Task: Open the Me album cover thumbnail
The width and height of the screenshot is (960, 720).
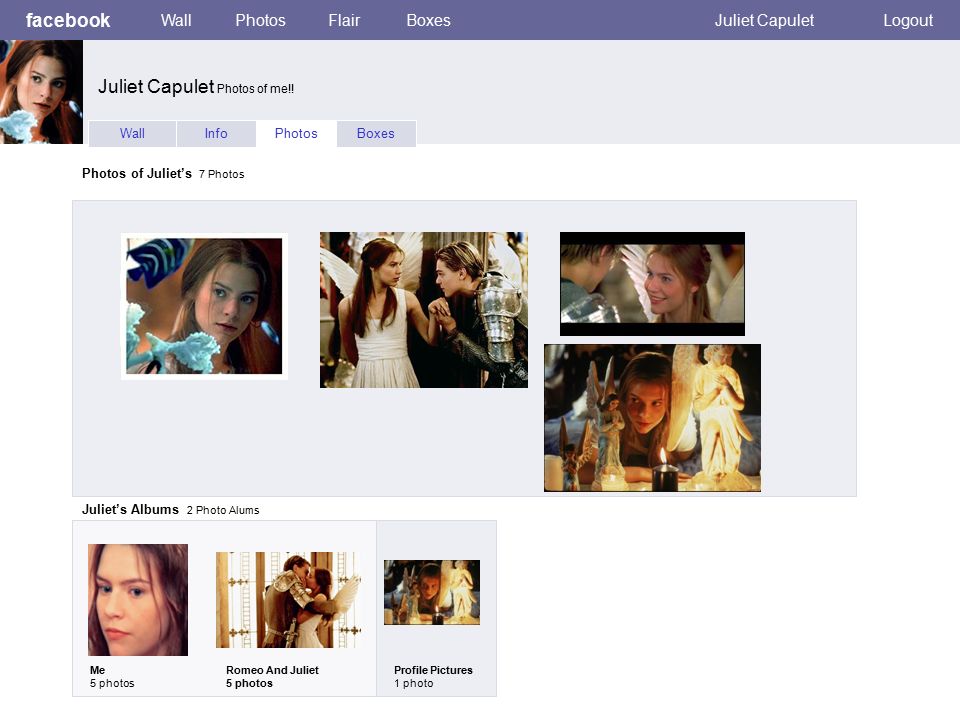Action: coord(138,600)
